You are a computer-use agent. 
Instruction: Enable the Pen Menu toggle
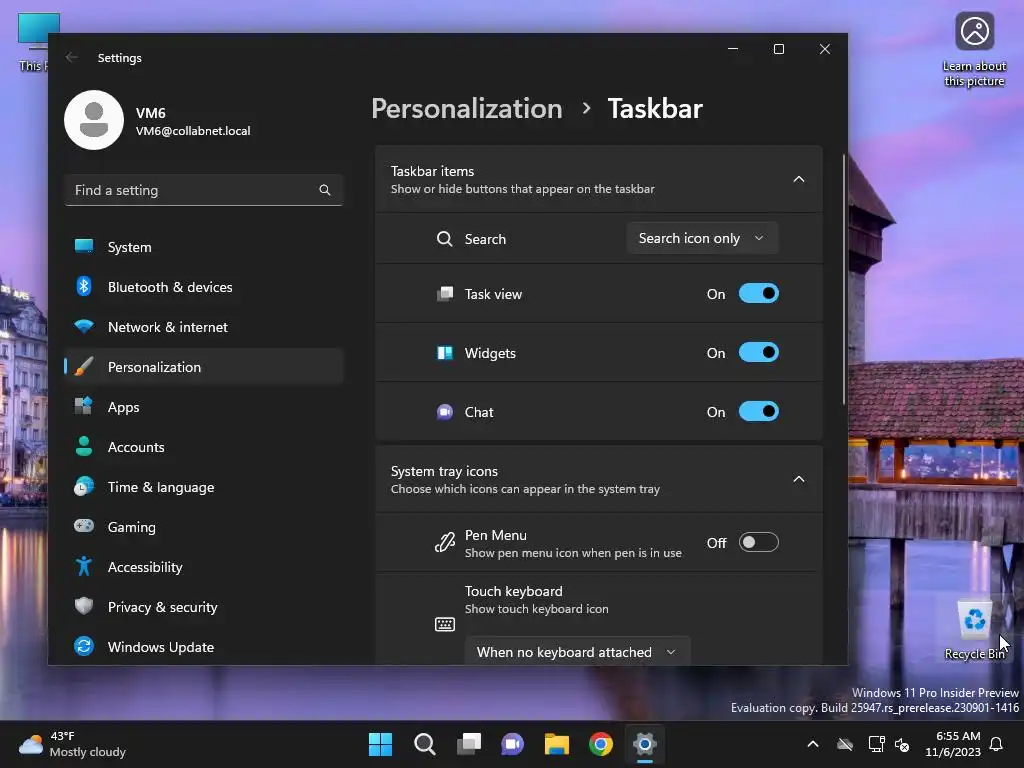[x=758, y=542]
